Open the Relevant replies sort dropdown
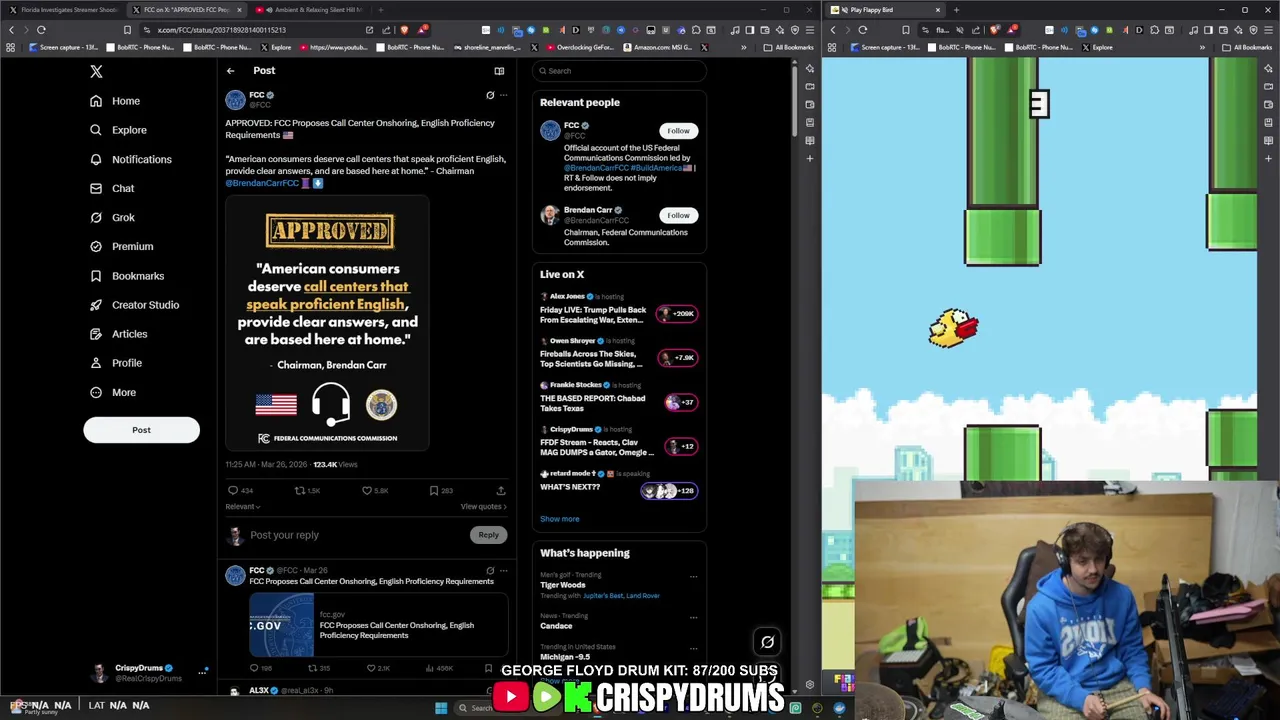The image size is (1280, 720). click(243, 507)
